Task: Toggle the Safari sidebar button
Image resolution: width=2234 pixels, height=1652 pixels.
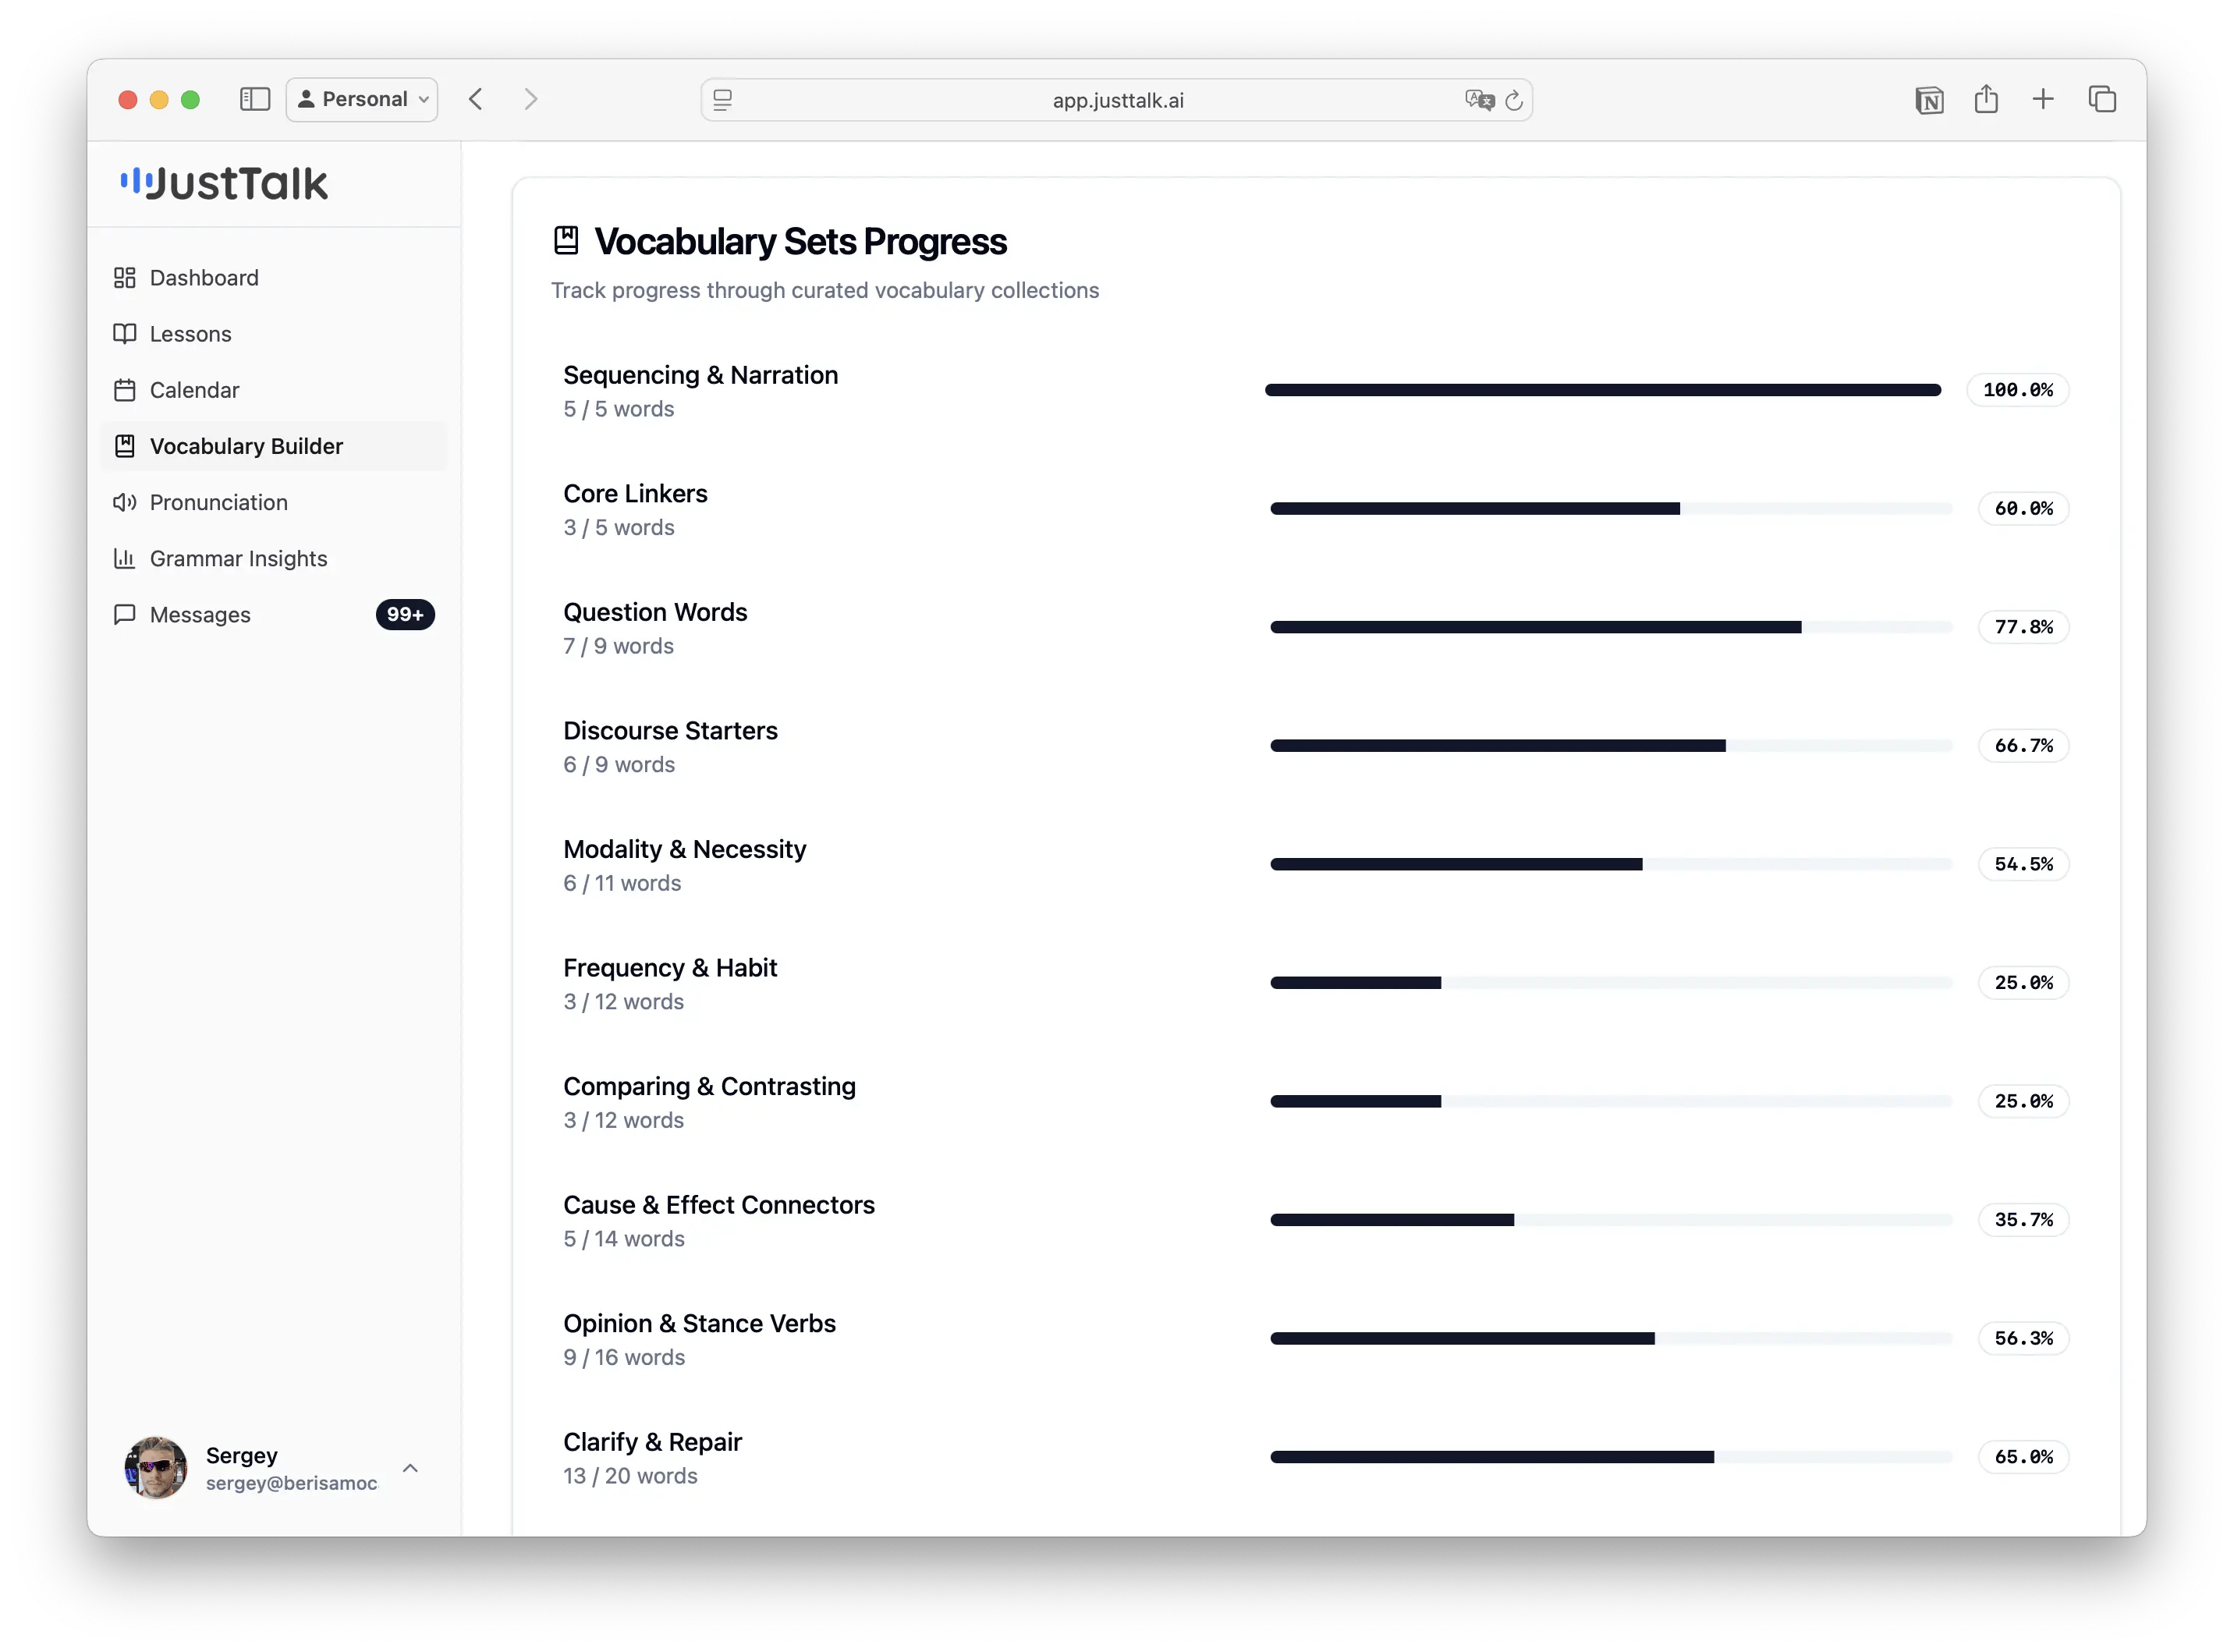Action: [x=255, y=99]
